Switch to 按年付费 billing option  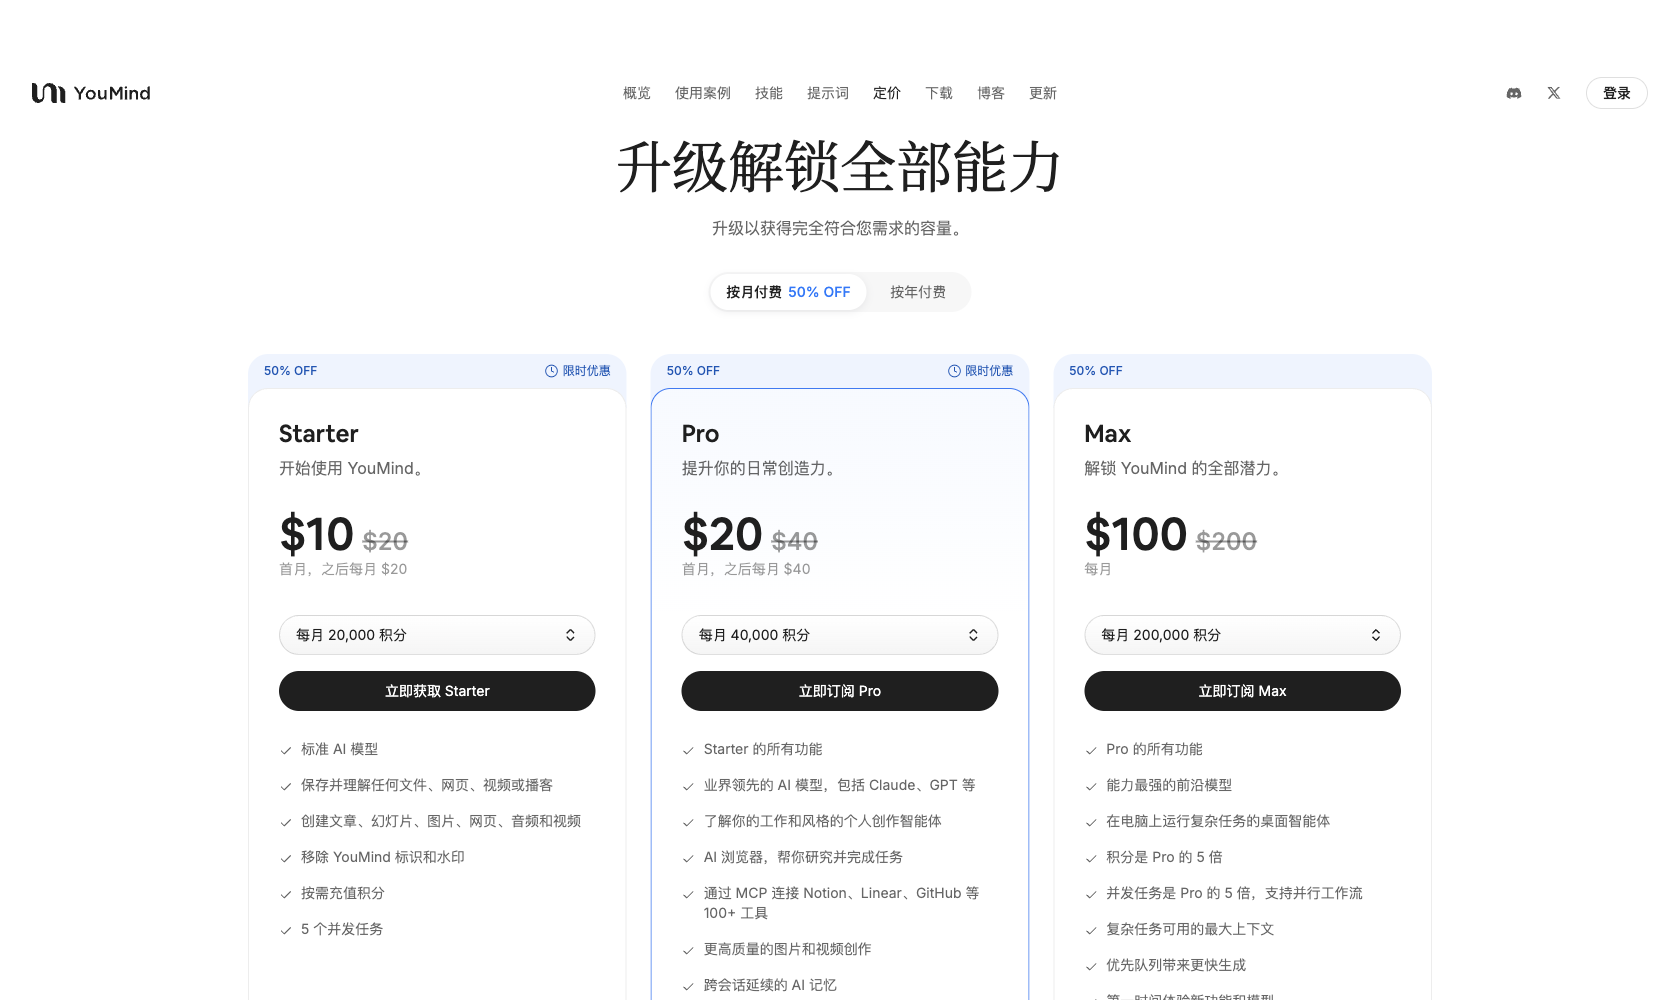click(x=918, y=292)
